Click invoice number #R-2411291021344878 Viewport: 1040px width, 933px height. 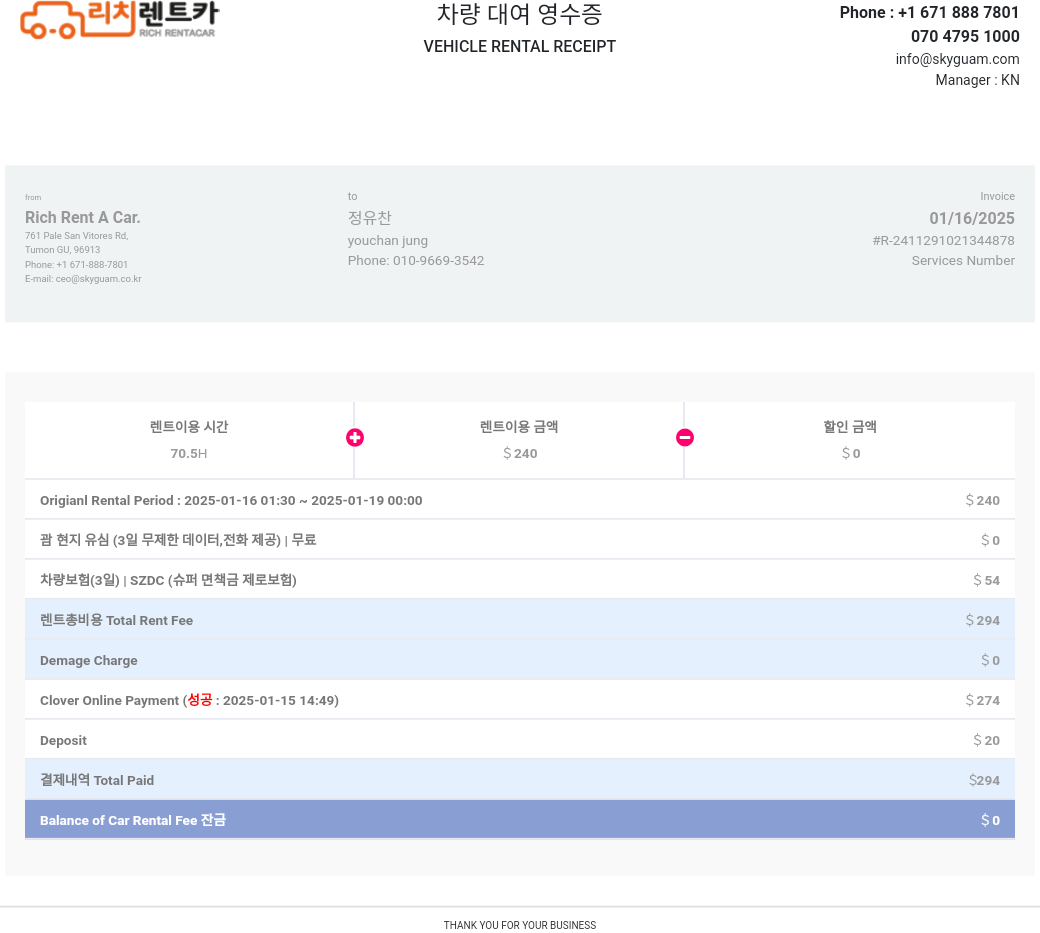point(943,241)
